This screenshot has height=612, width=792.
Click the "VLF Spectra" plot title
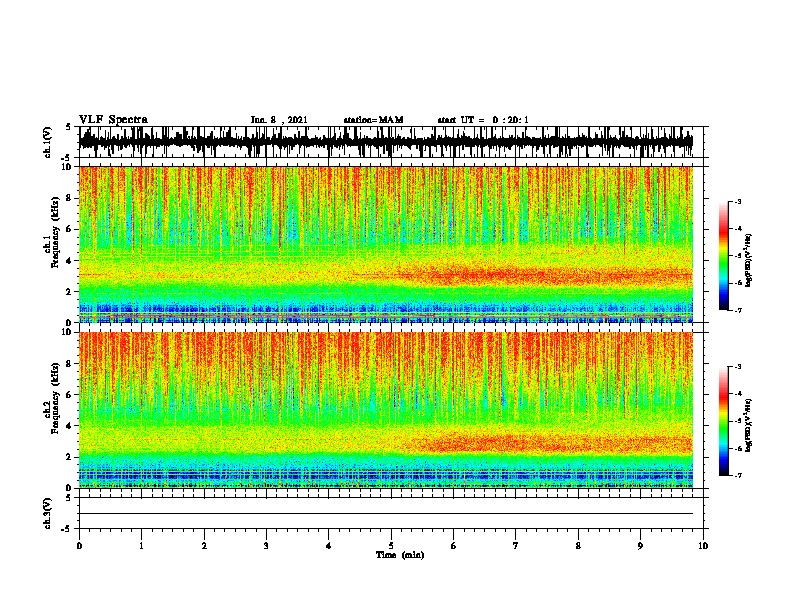coord(113,120)
